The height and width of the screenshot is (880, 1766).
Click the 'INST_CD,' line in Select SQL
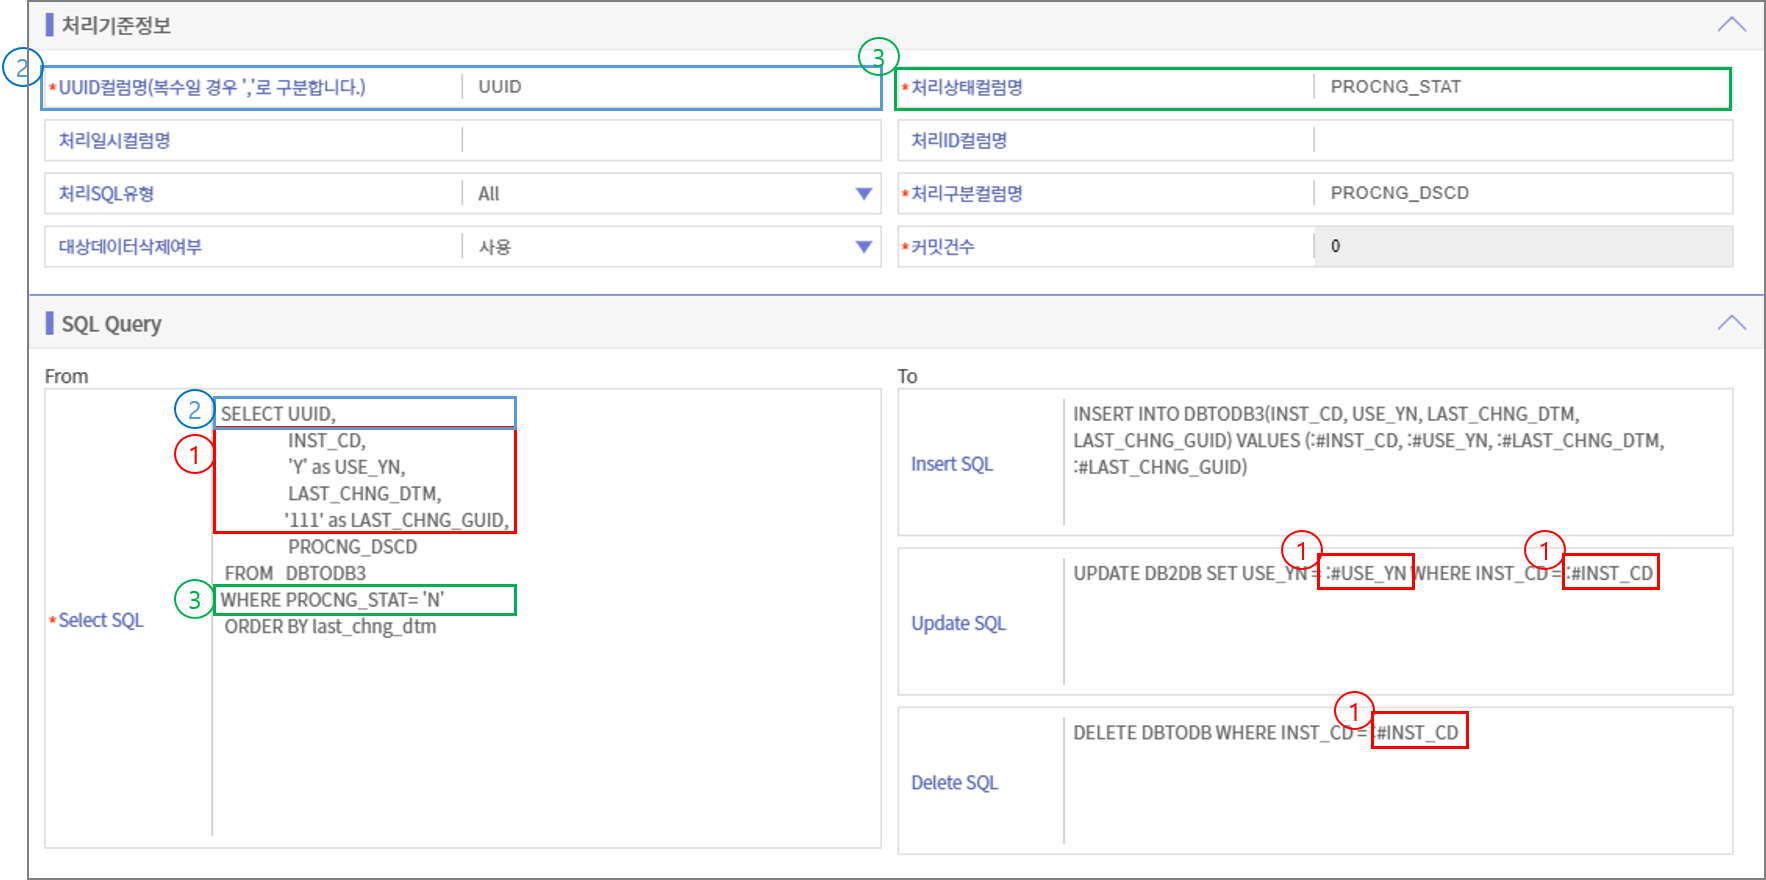[x=327, y=441]
